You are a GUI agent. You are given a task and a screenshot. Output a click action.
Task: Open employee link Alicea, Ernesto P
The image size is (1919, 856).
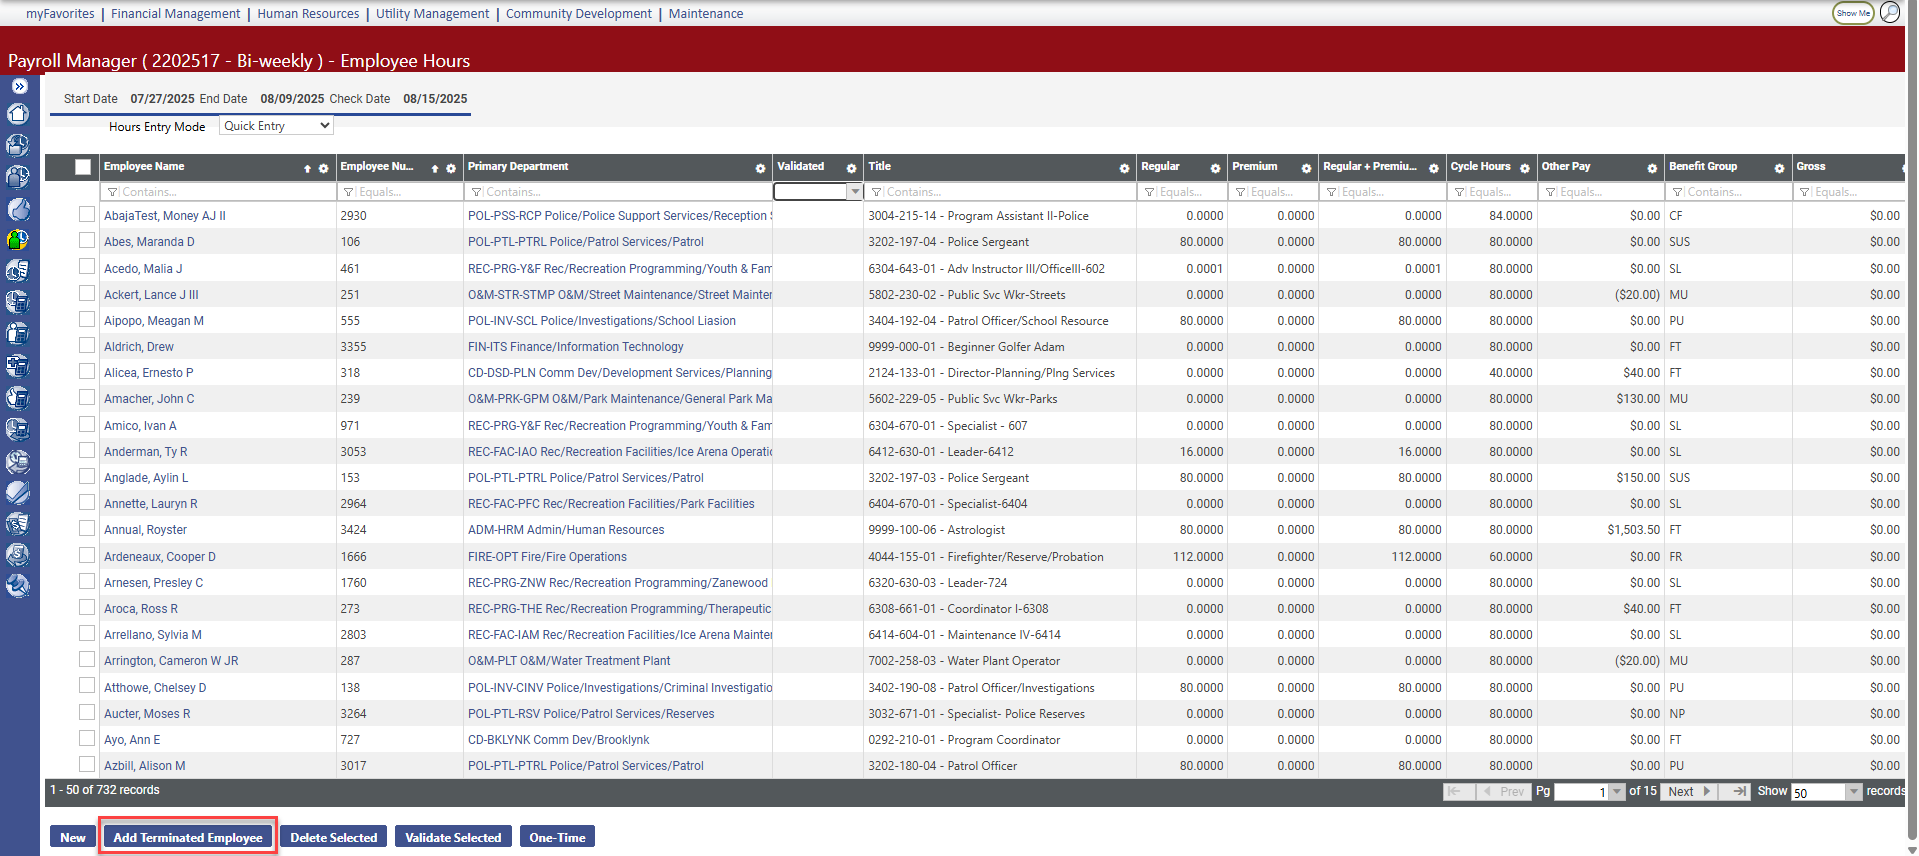[x=149, y=373]
